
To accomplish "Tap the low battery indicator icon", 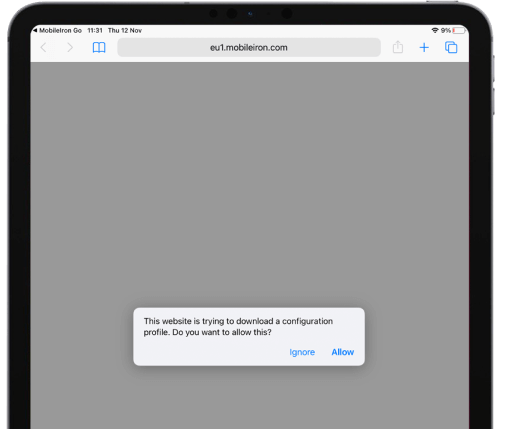I will (x=458, y=30).
